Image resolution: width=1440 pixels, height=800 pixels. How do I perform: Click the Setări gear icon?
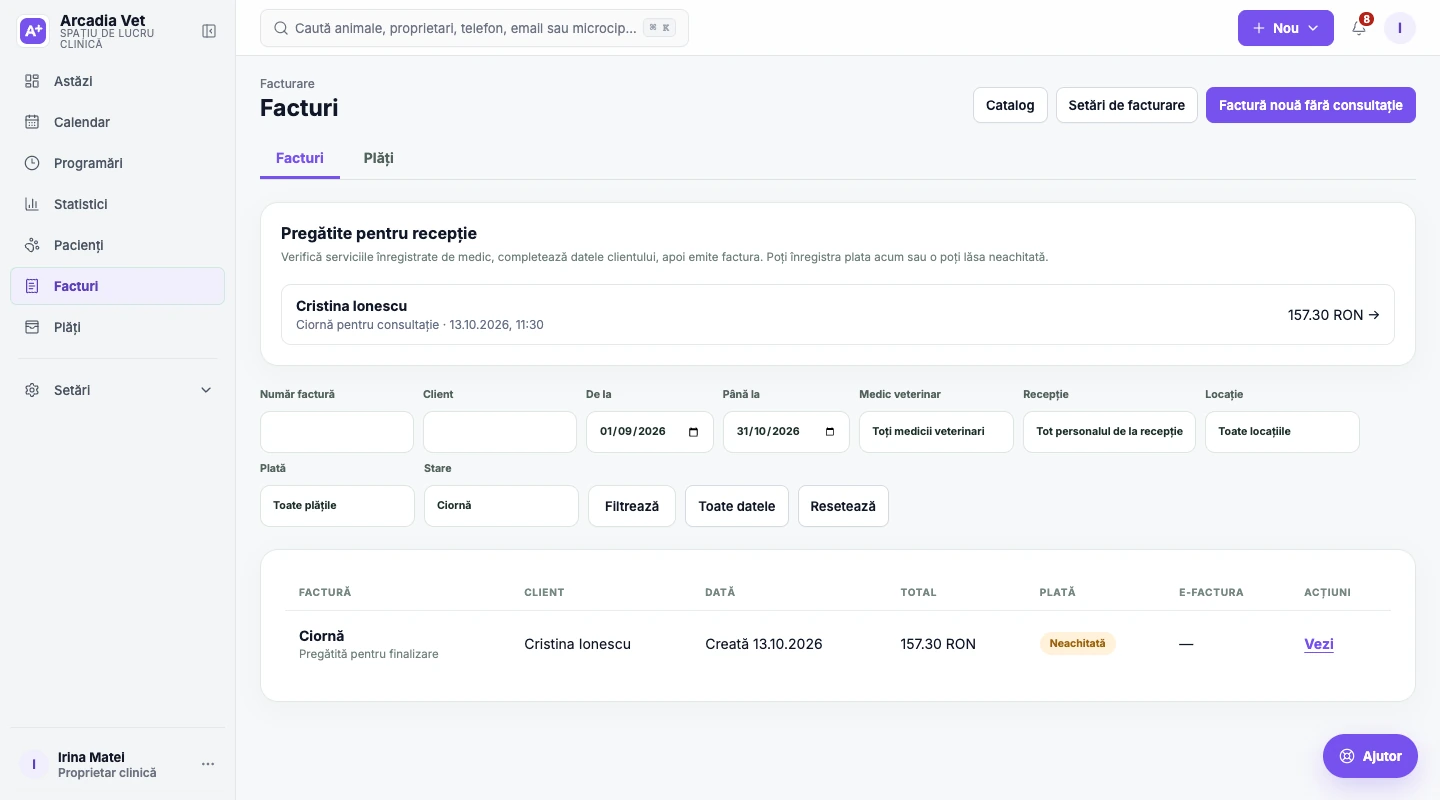[x=32, y=390]
